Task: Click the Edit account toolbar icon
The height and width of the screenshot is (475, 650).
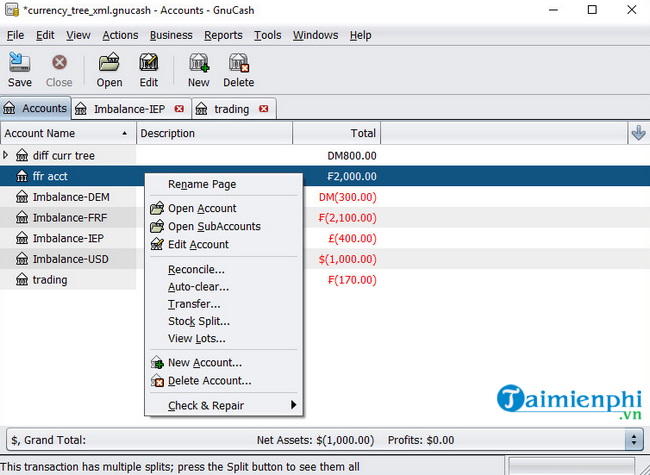Action: tap(148, 63)
